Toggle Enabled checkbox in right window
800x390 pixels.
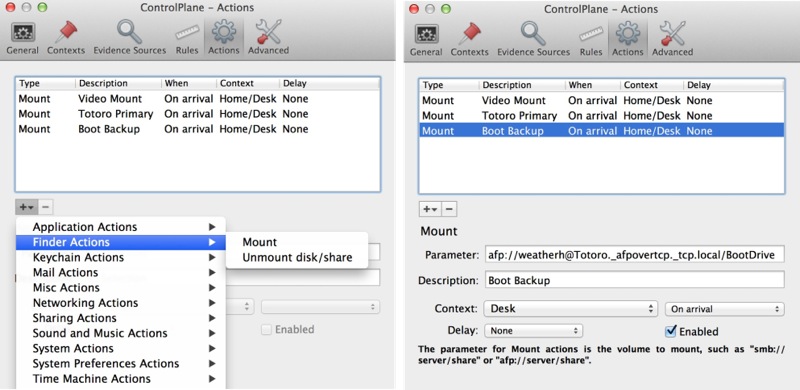click(x=671, y=332)
